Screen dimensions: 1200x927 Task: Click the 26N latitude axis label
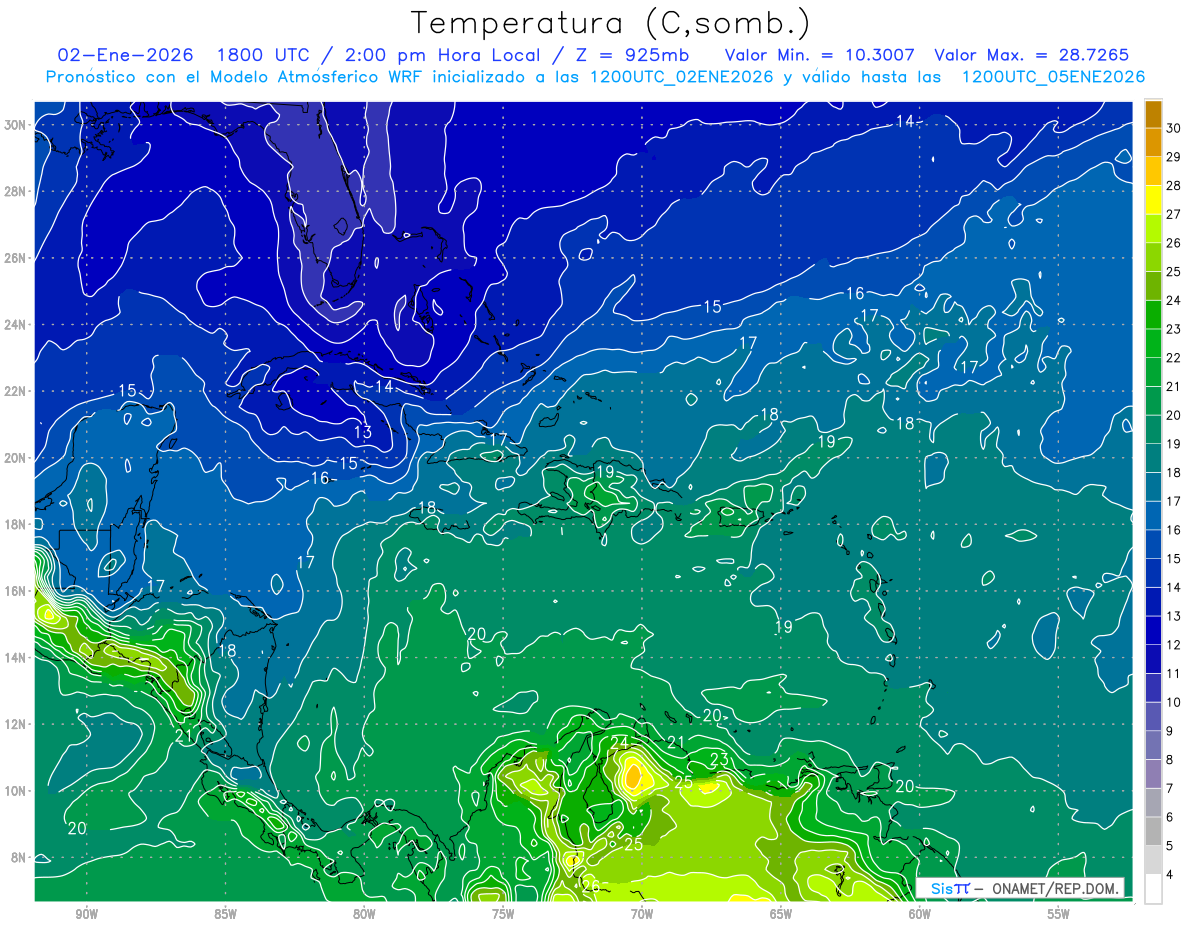tap(15, 258)
